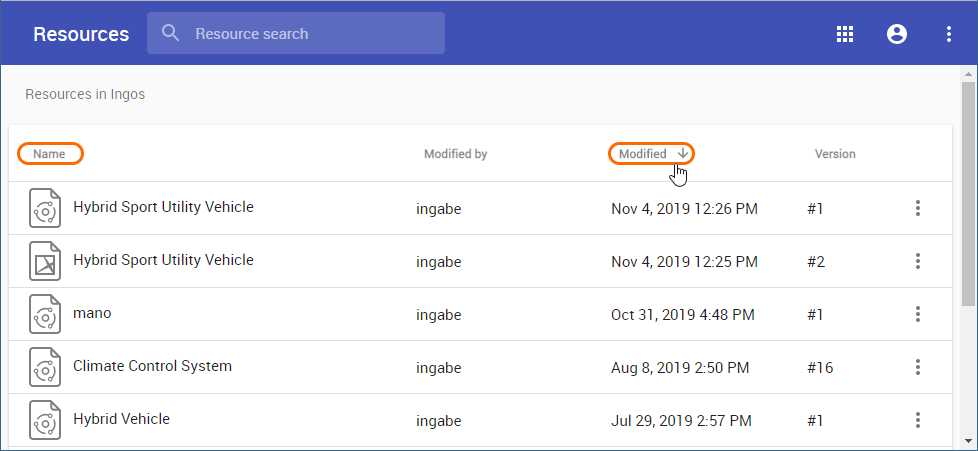
Task: Click the Resource search input field
Action: 310,34
